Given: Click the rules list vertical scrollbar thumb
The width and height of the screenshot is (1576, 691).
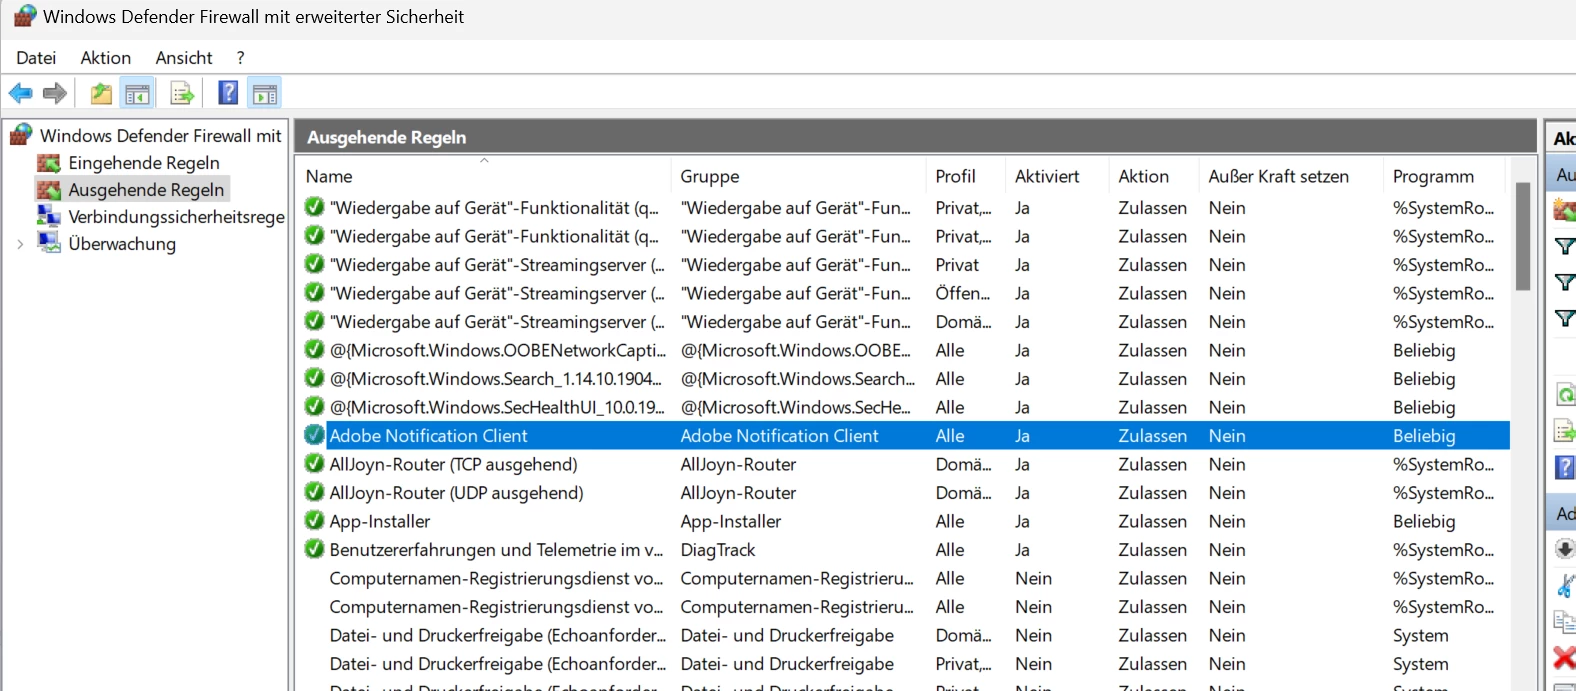Looking at the screenshot, I should 1523,236.
